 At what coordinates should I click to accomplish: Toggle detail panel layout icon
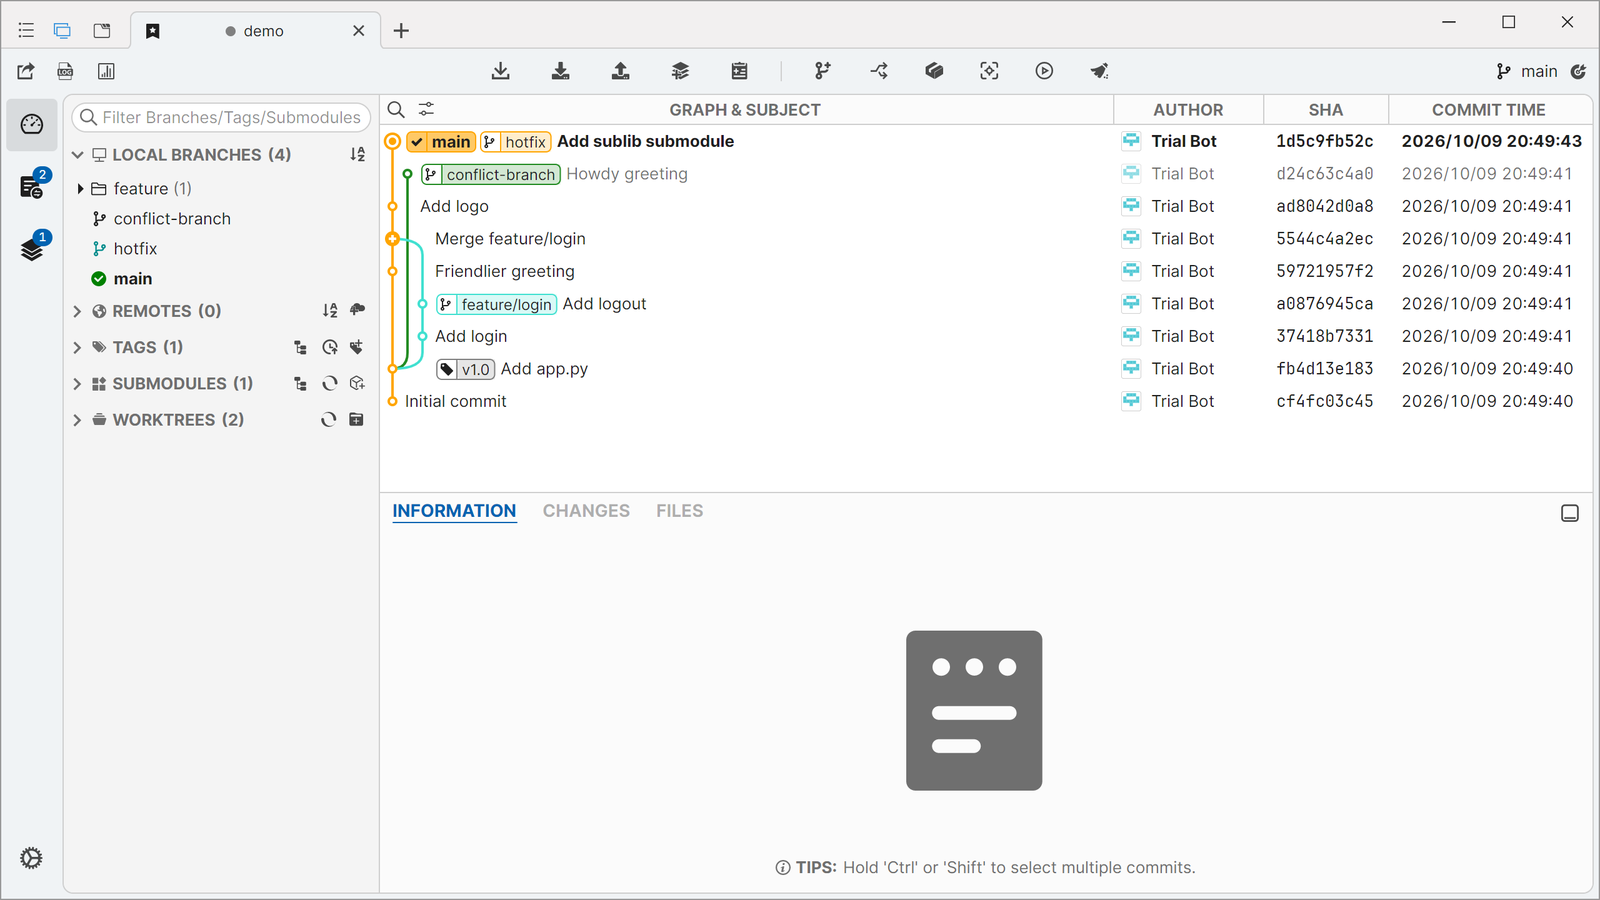[1570, 513]
